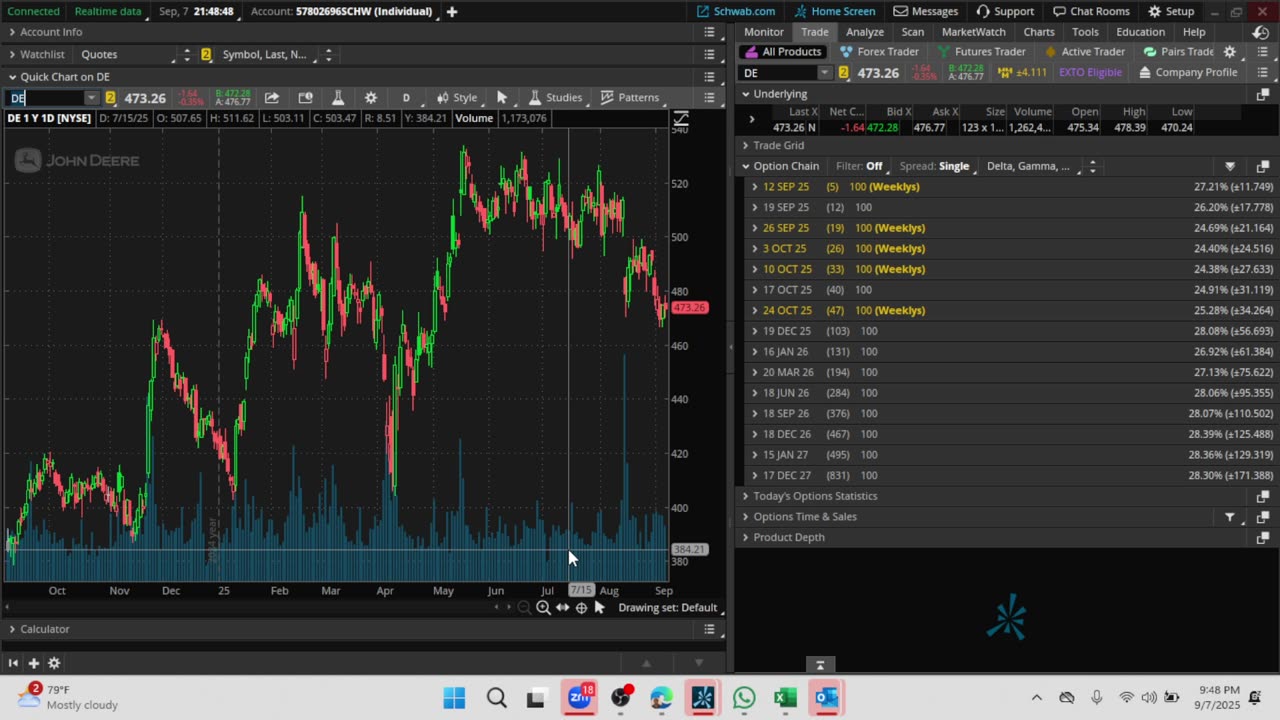Switch to the Monitor tab
The height and width of the screenshot is (720, 1280).
pos(764,32)
